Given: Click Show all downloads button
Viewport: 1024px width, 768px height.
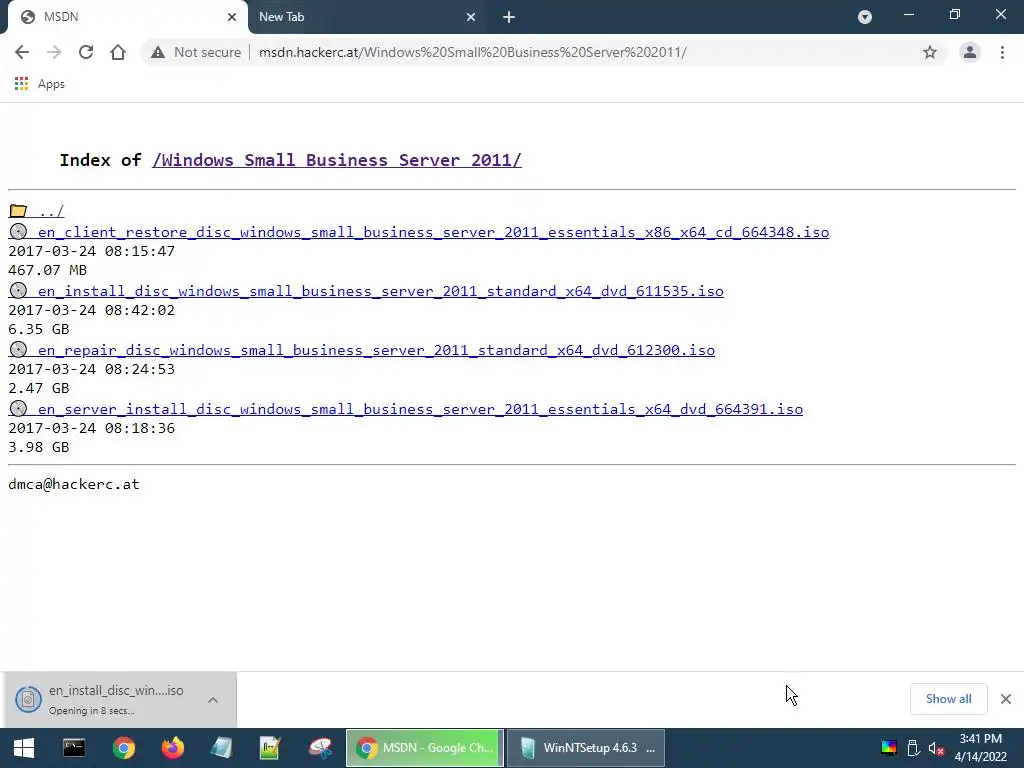Looking at the screenshot, I should coord(948,699).
